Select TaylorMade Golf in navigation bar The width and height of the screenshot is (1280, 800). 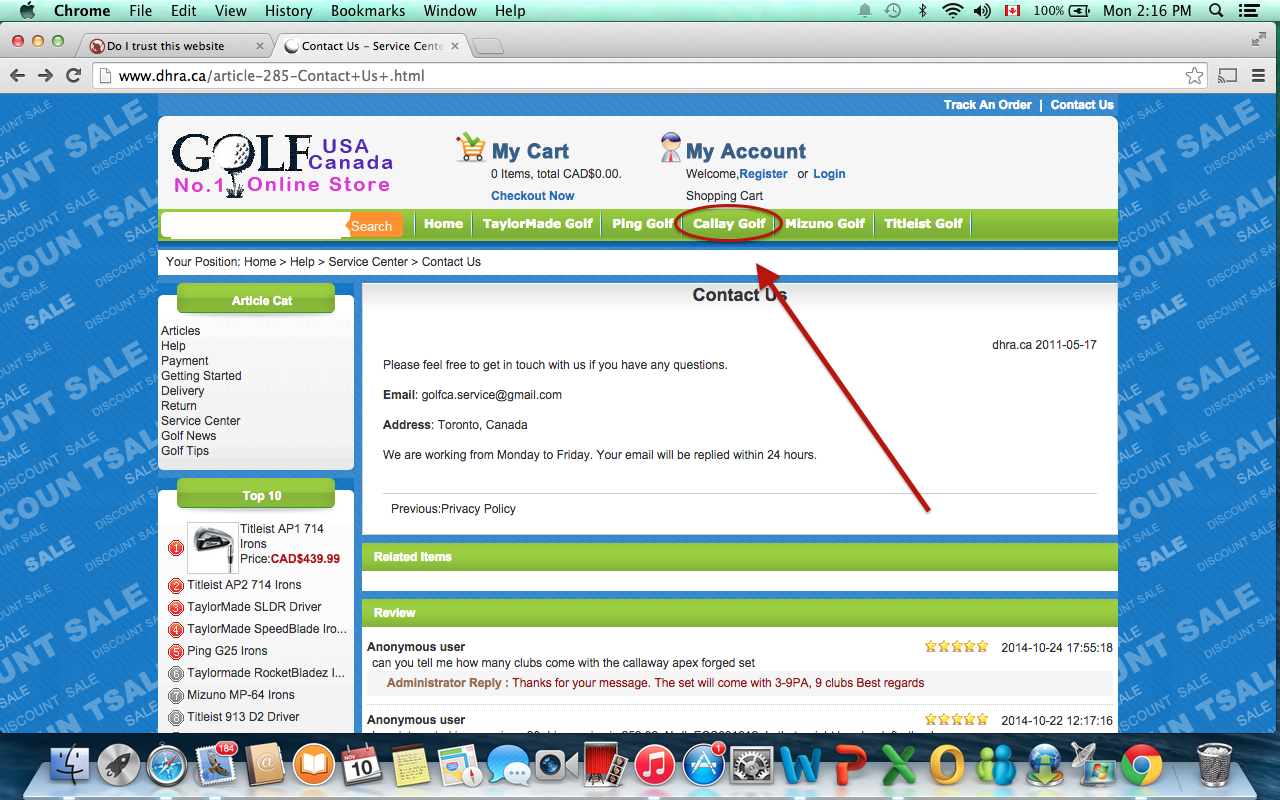pos(537,224)
